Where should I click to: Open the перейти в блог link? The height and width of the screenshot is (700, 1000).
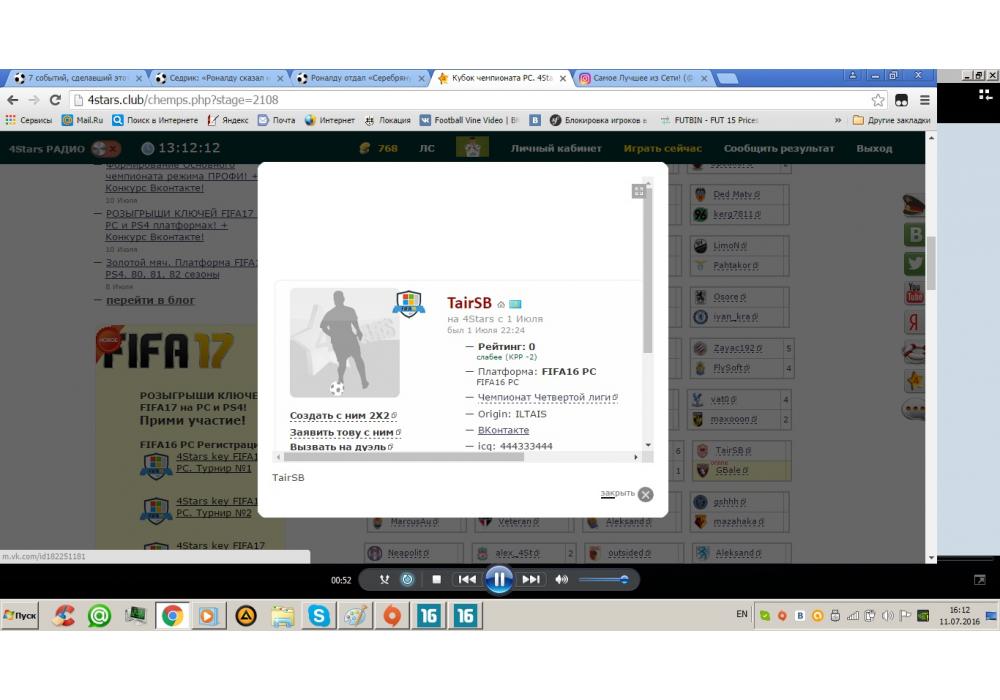click(x=150, y=300)
